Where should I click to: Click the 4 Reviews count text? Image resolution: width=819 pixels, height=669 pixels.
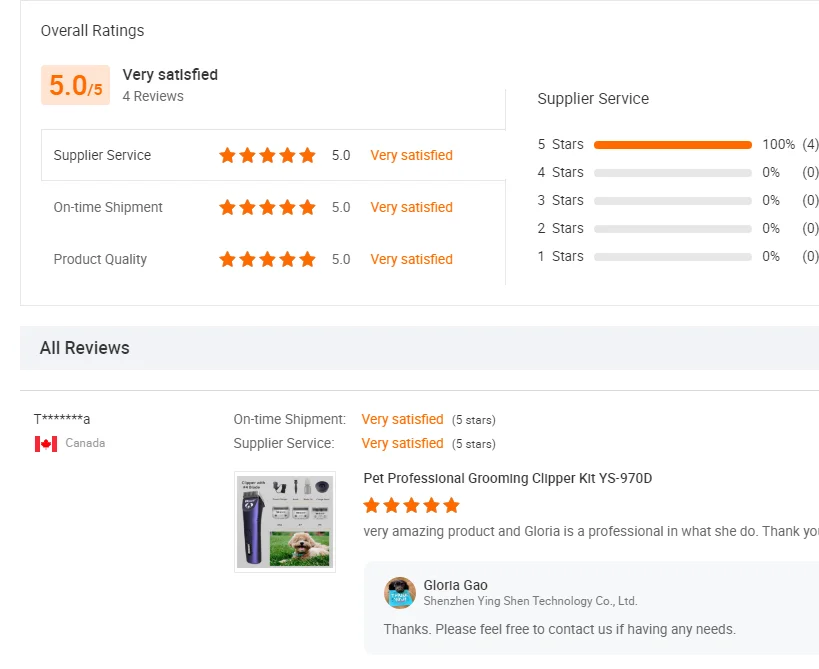pos(153,97)
